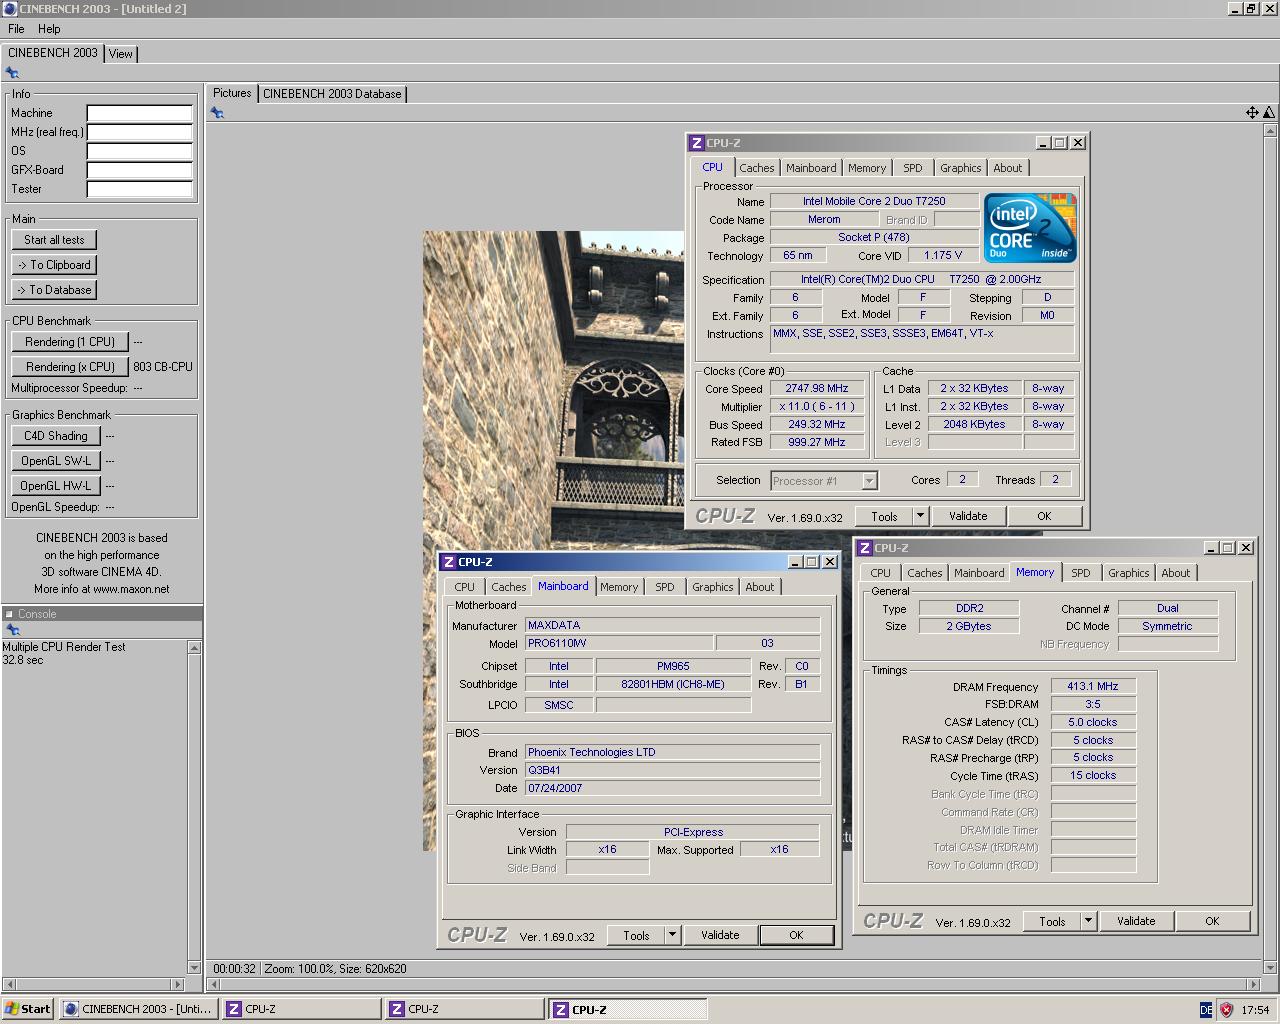
Task: Open SPD tab in Memory window
Action: tap(1081, 573)
